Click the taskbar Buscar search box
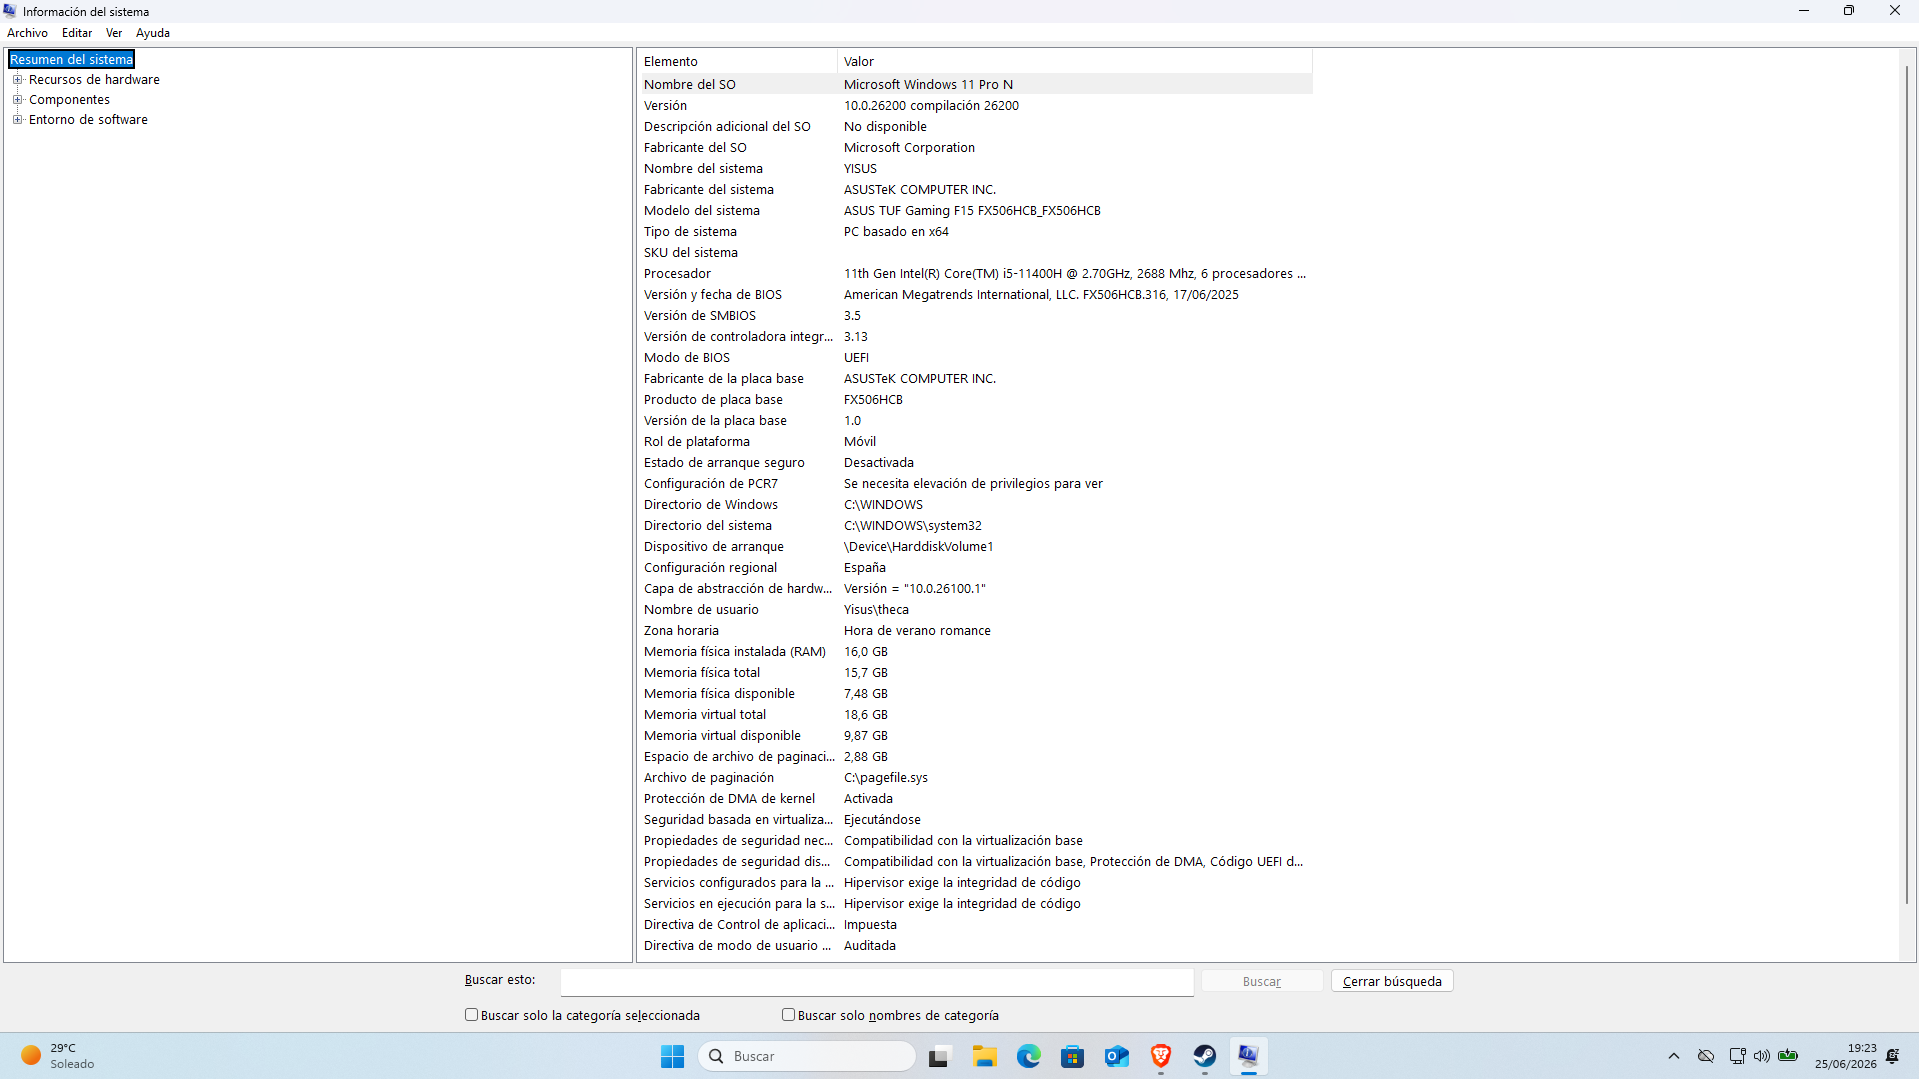The image size is (1919, 1079). [807, 1056]
